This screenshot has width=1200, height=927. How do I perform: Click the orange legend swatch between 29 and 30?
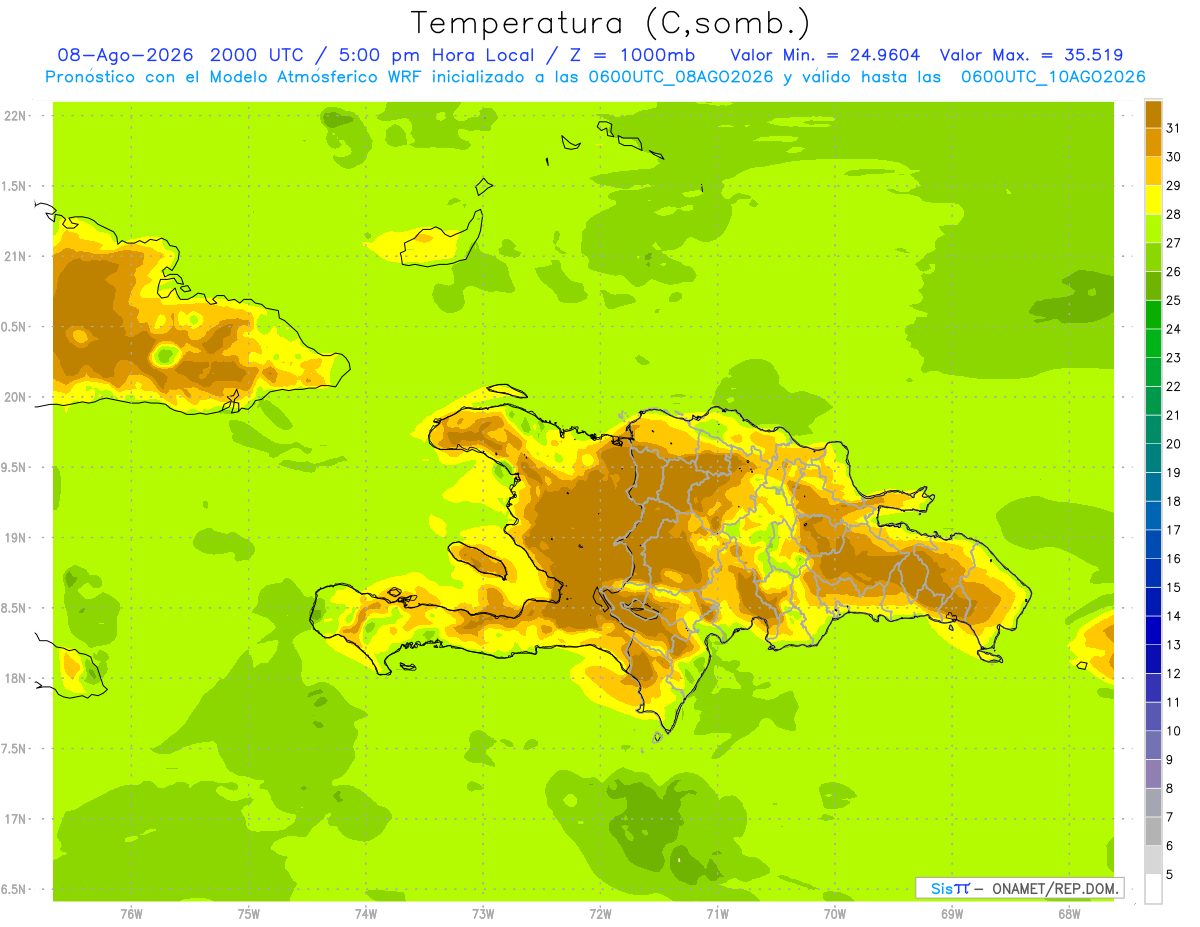pos(1153,171)
